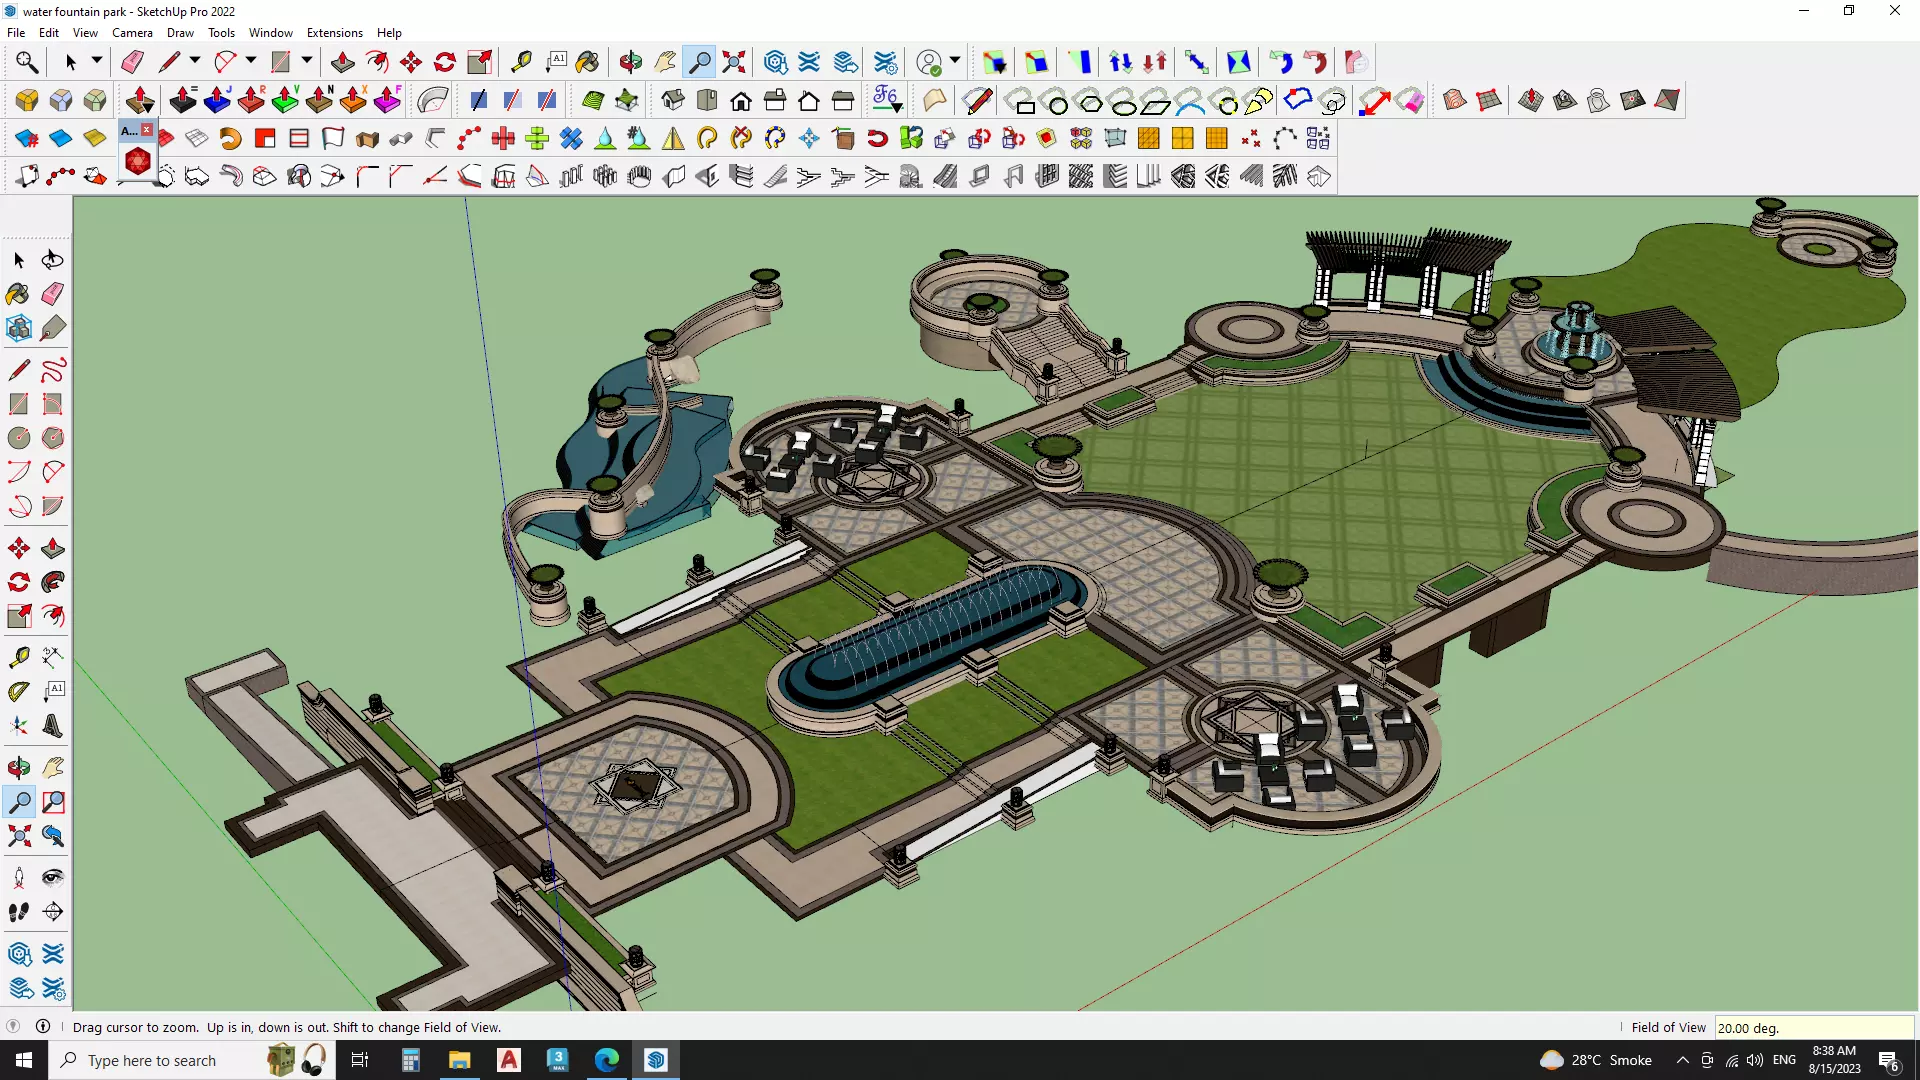Expand the Line tool dropdown arrow
This screenshot has height=1080, width=1920.
(x=195, y=61)
